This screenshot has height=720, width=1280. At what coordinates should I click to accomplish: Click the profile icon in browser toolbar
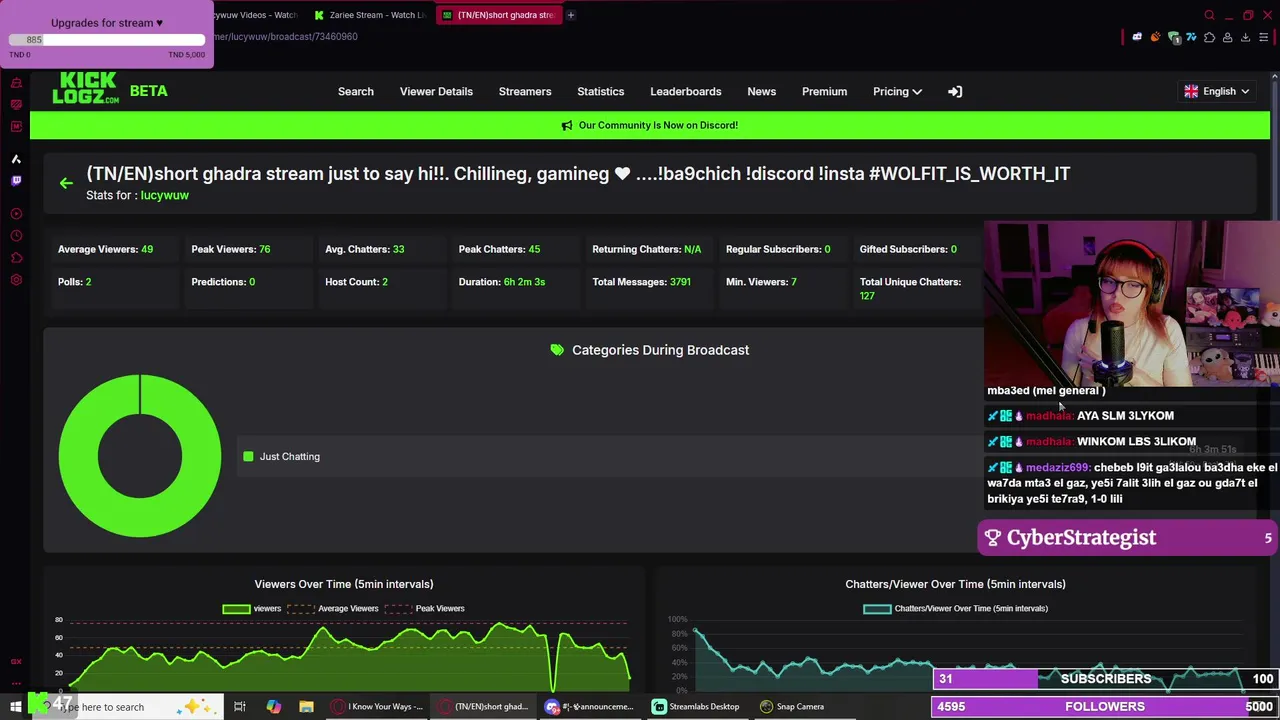coord(1227,37)
